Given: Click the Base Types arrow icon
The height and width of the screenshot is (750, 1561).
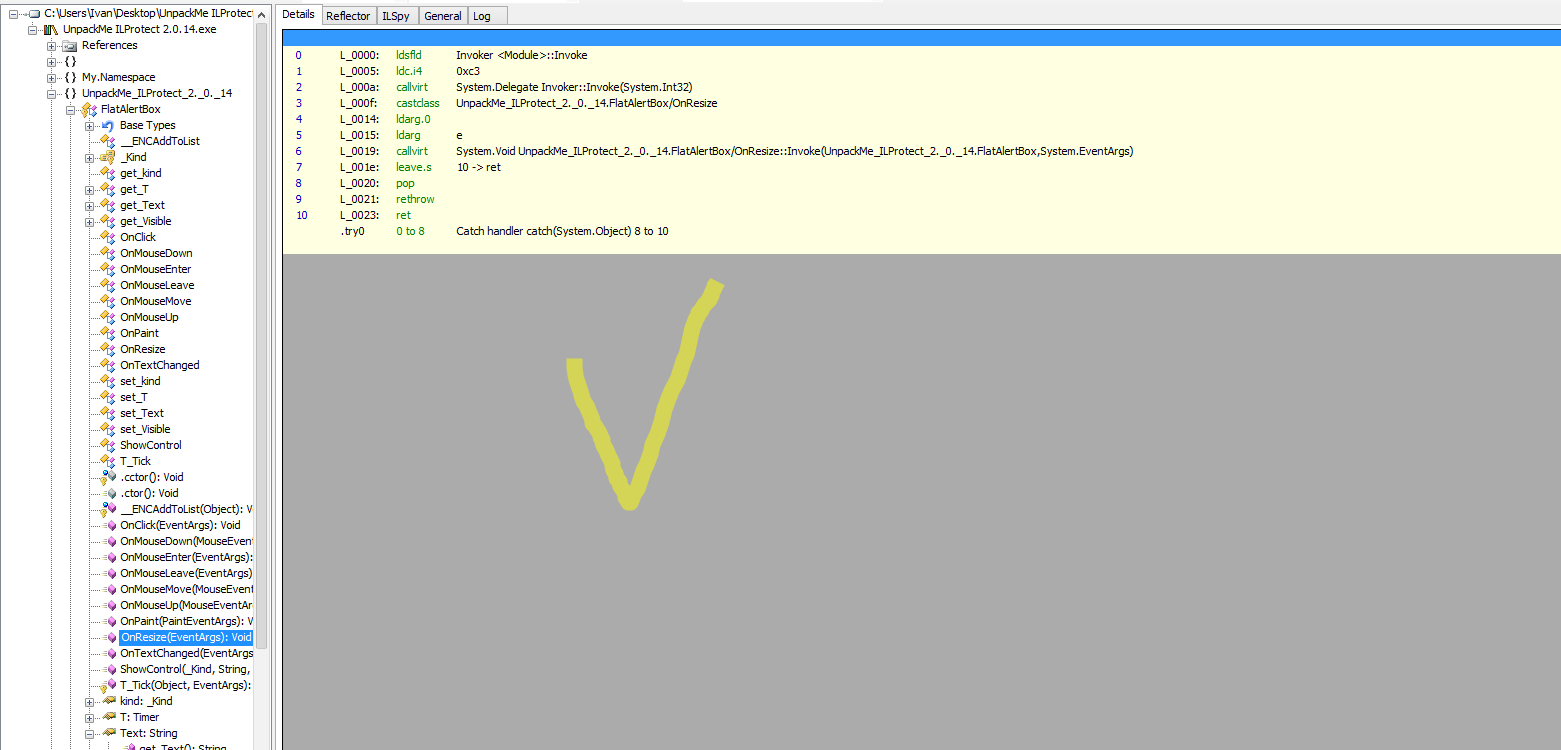Looking at the screenshot, I should (x=108, y=125).
